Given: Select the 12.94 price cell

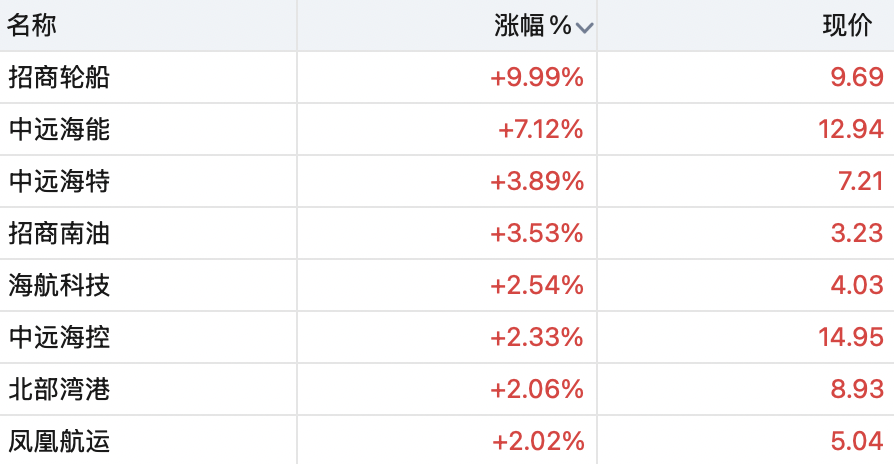Looking at the screenshot, I should 850,130.
